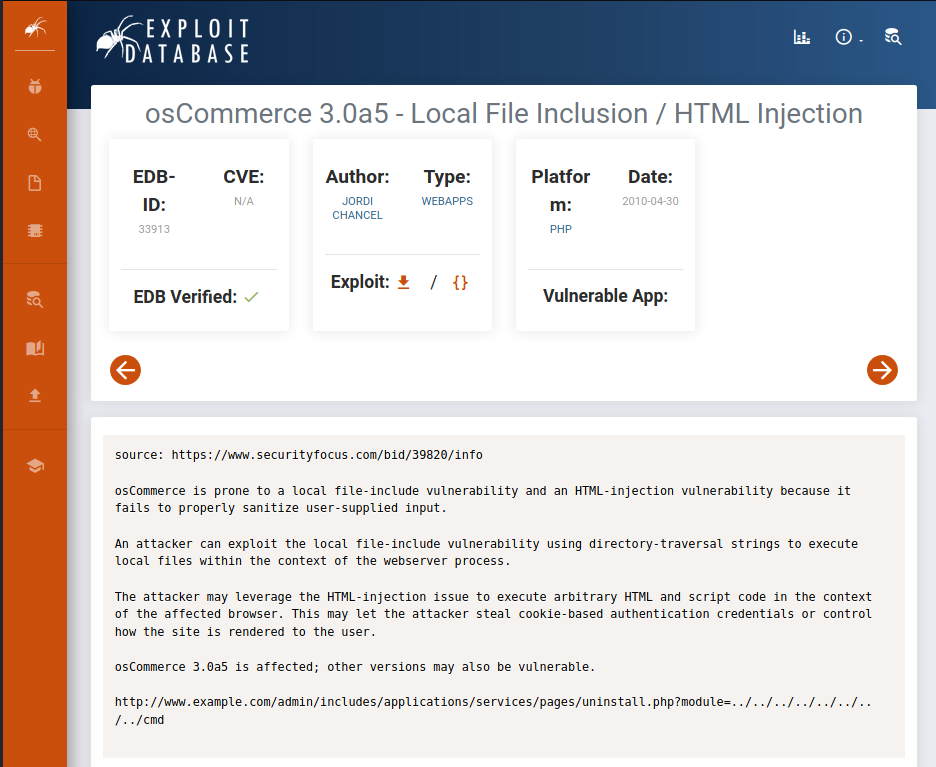This screenshot has width=936, height=767.
Task: Click the WEBAPPS type link
Action: pos(447,201)
